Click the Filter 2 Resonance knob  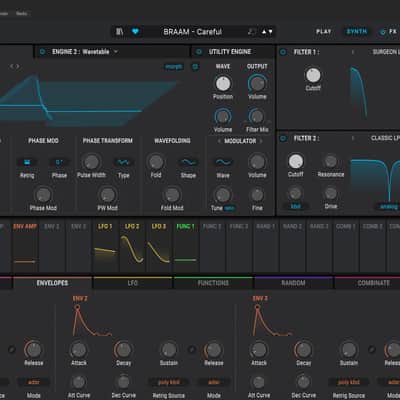point(331,161)
